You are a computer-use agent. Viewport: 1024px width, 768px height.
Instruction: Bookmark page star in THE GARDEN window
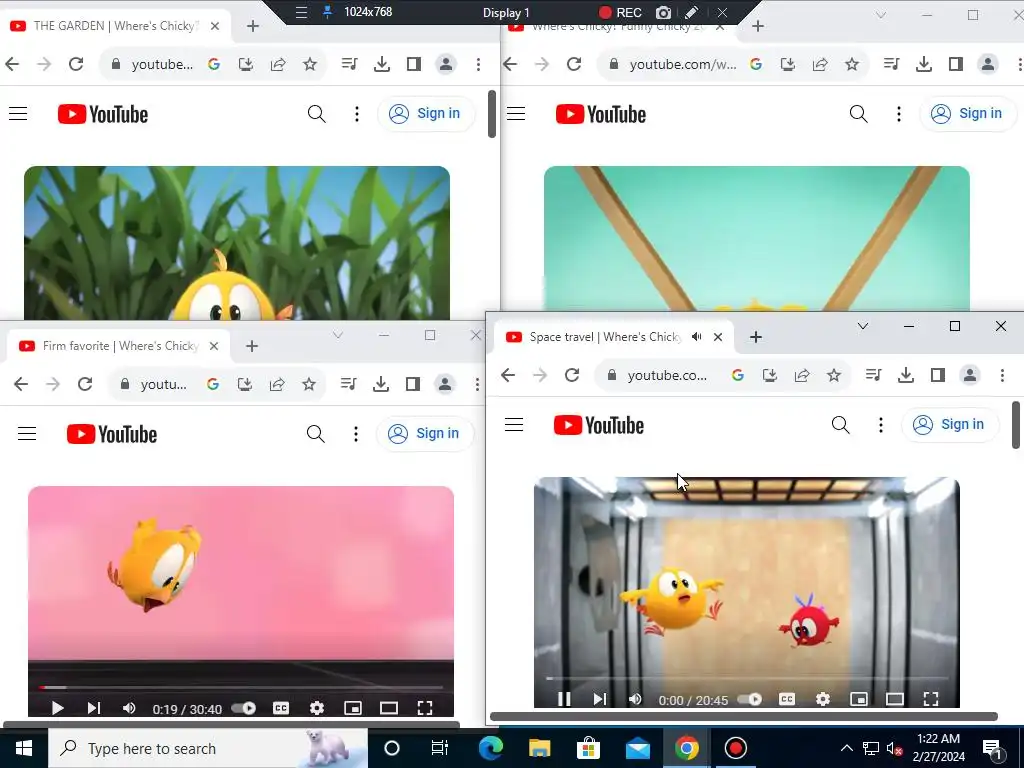coord(310,64)
